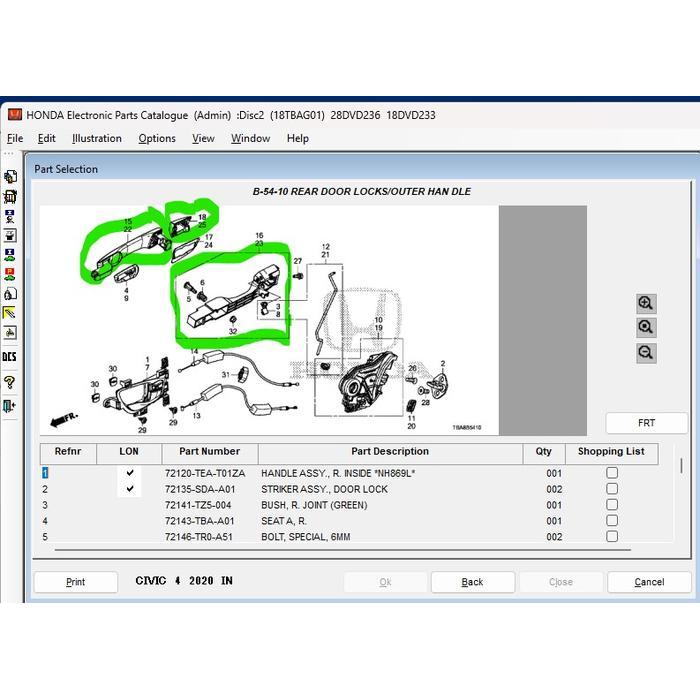Click the FRT button
This screenshot has height=700, width=700.
click(x=647, y=423)
